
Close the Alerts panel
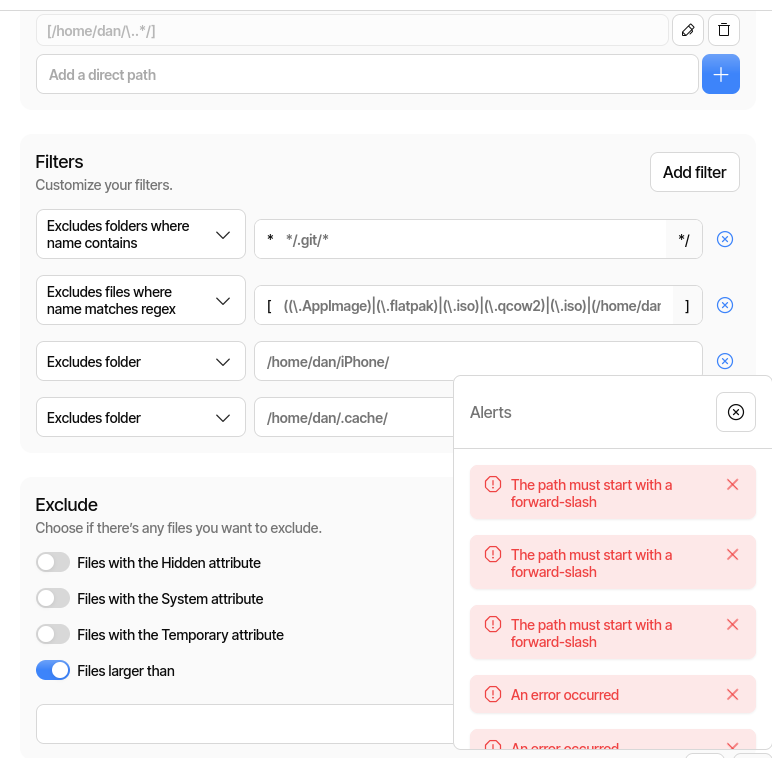point(735,412)
